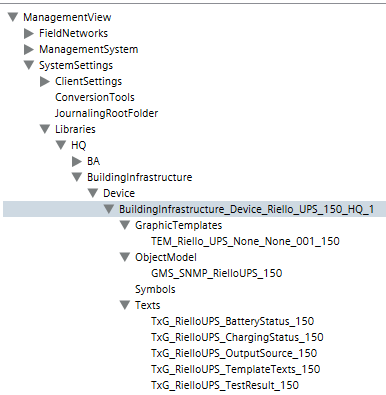The width and height of the screenshot is (386, 395).
Task: Collapse the BuildingInfrastructure node
Action: pos(77,177)
